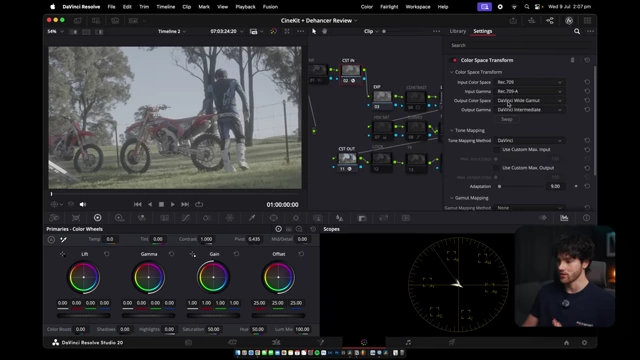Play the clip in reverse
The height and width of the screenshot is (360, 640).
[150, 204]
